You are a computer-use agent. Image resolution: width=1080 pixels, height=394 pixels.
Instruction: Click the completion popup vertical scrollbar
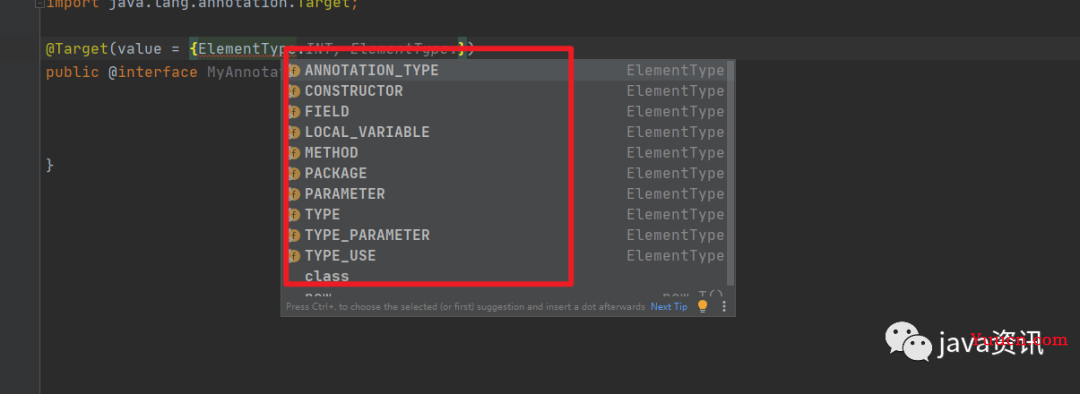point(731,172)
